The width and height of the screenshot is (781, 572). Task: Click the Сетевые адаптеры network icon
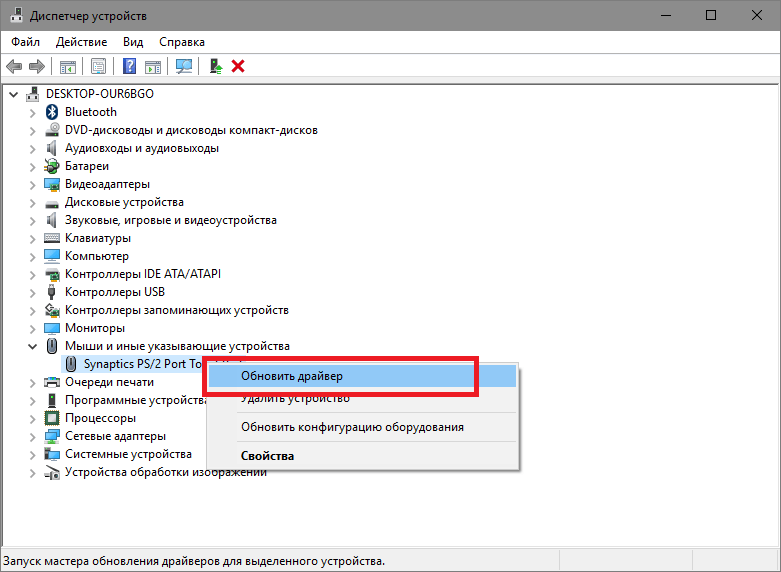[52, 436]
